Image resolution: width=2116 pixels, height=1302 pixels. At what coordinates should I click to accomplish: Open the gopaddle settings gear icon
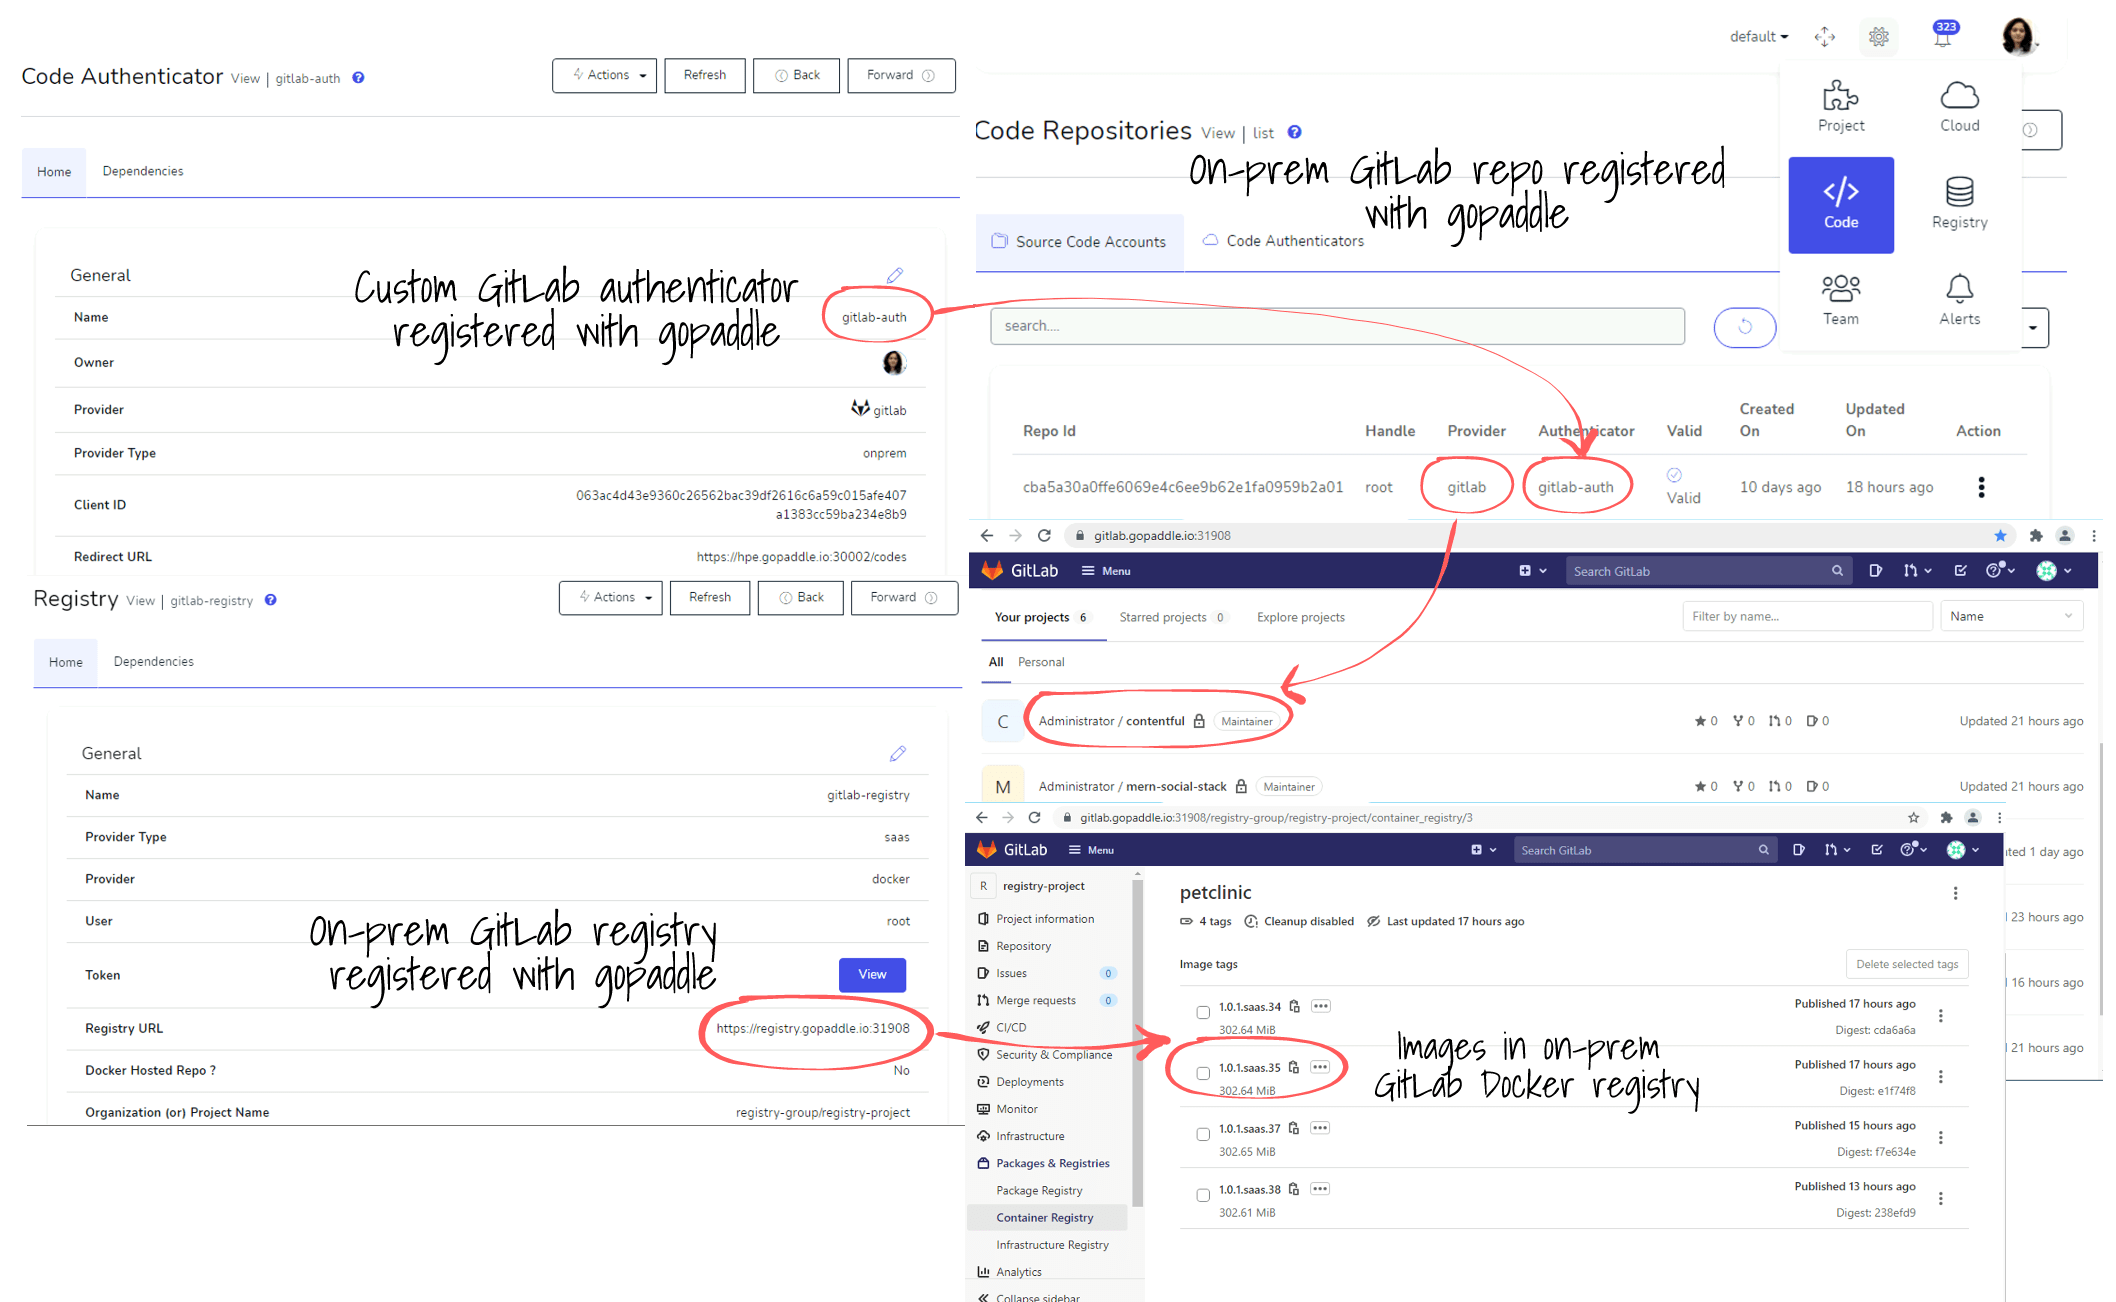pyautogui.click(x=1879, y=36)
